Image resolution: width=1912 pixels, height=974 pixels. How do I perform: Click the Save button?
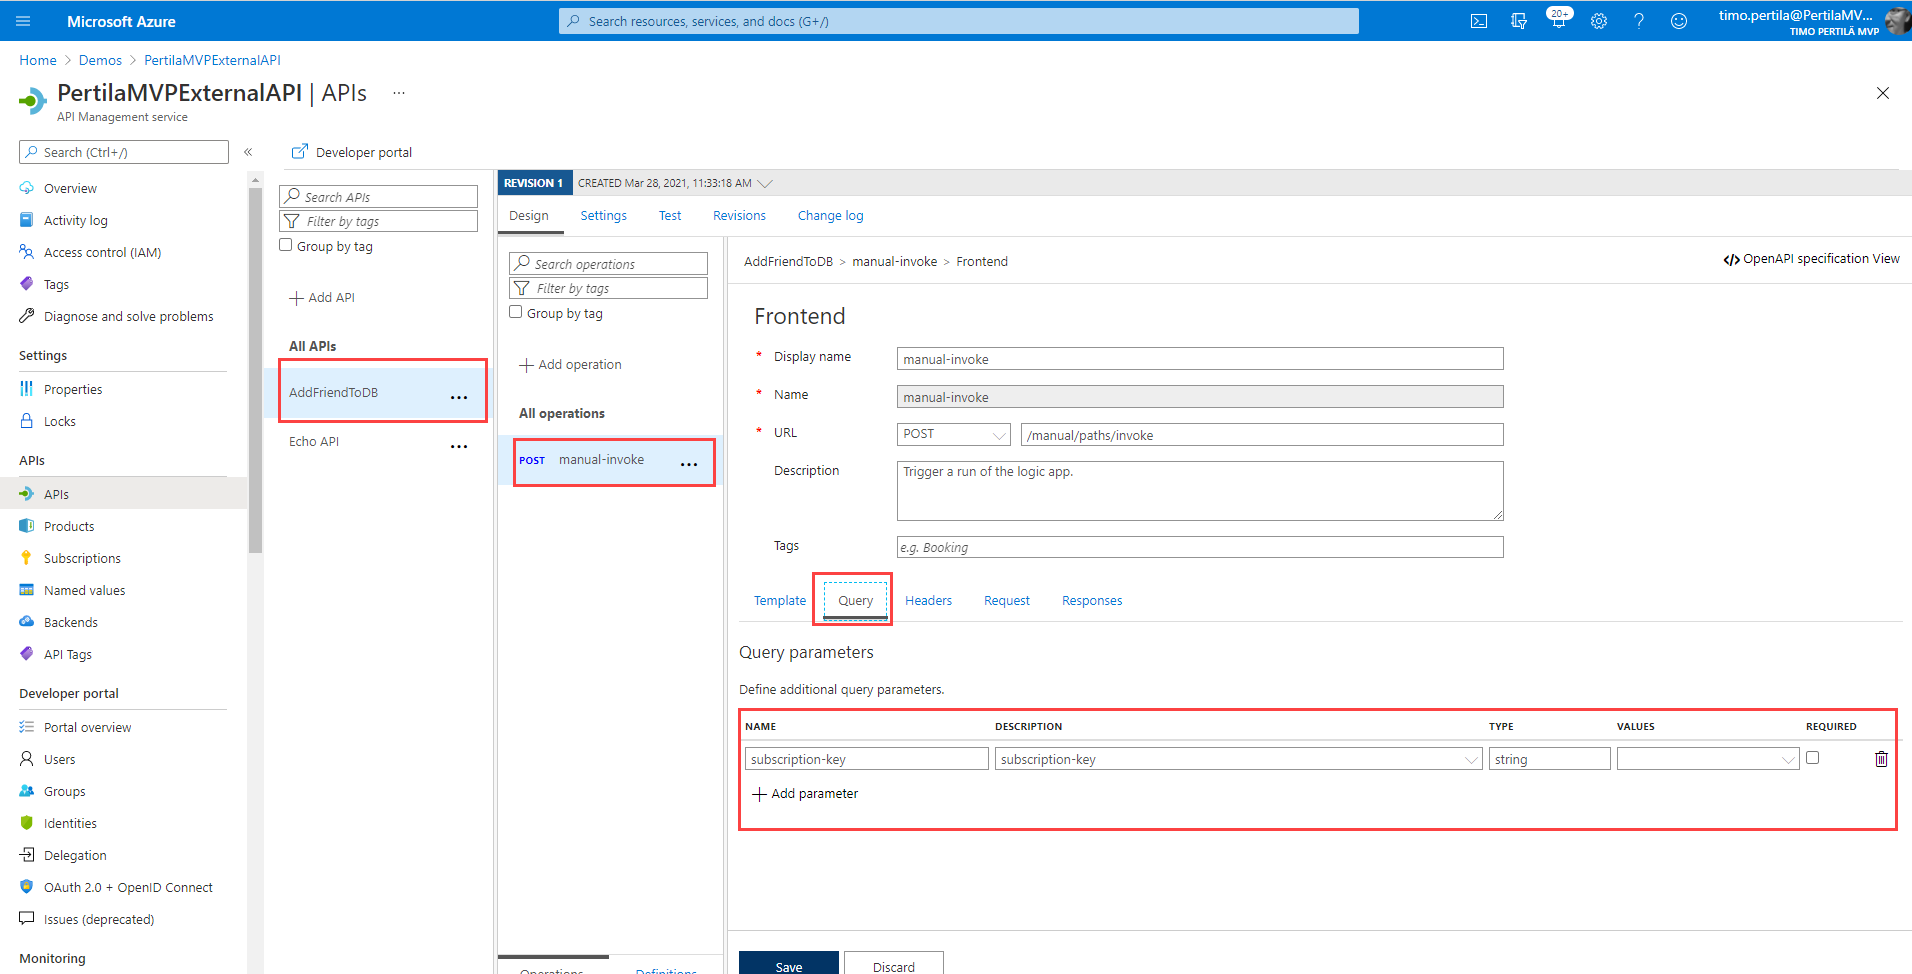coord(788,965)
